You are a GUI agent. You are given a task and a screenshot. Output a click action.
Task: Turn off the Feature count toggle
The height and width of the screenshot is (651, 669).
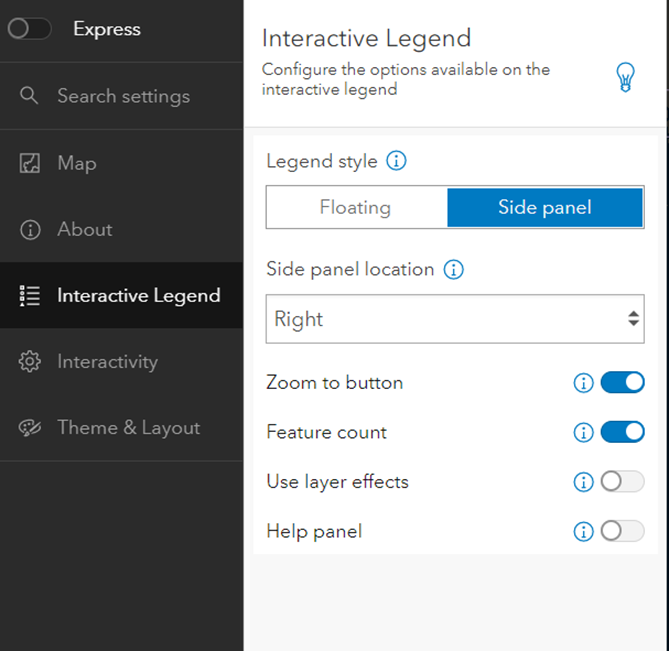point(622,432)
